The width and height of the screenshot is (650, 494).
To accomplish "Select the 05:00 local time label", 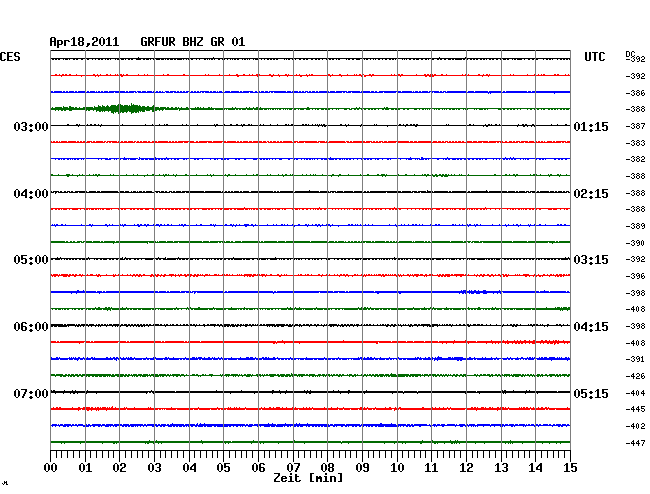I will (31, 260).
